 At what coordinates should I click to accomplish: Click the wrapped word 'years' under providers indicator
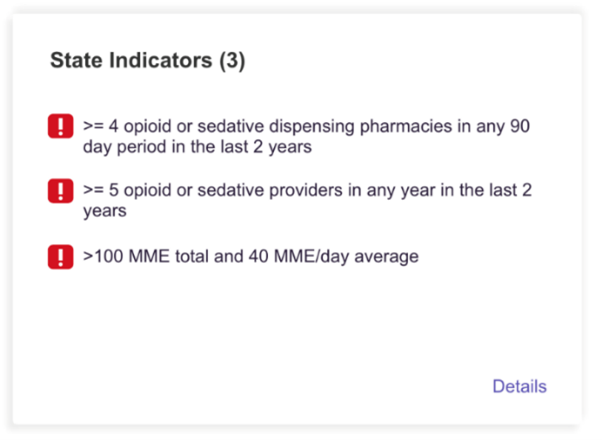tap(105, 212)
